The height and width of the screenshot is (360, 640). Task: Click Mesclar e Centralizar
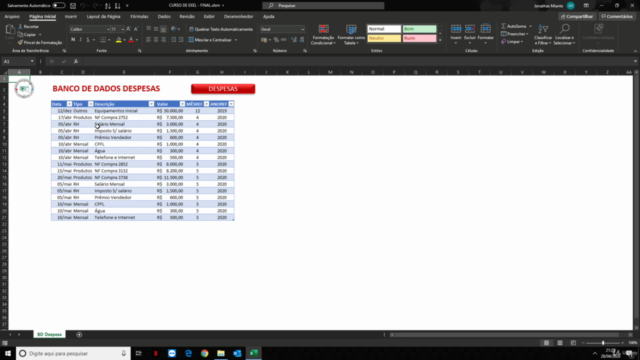[211, 40]
